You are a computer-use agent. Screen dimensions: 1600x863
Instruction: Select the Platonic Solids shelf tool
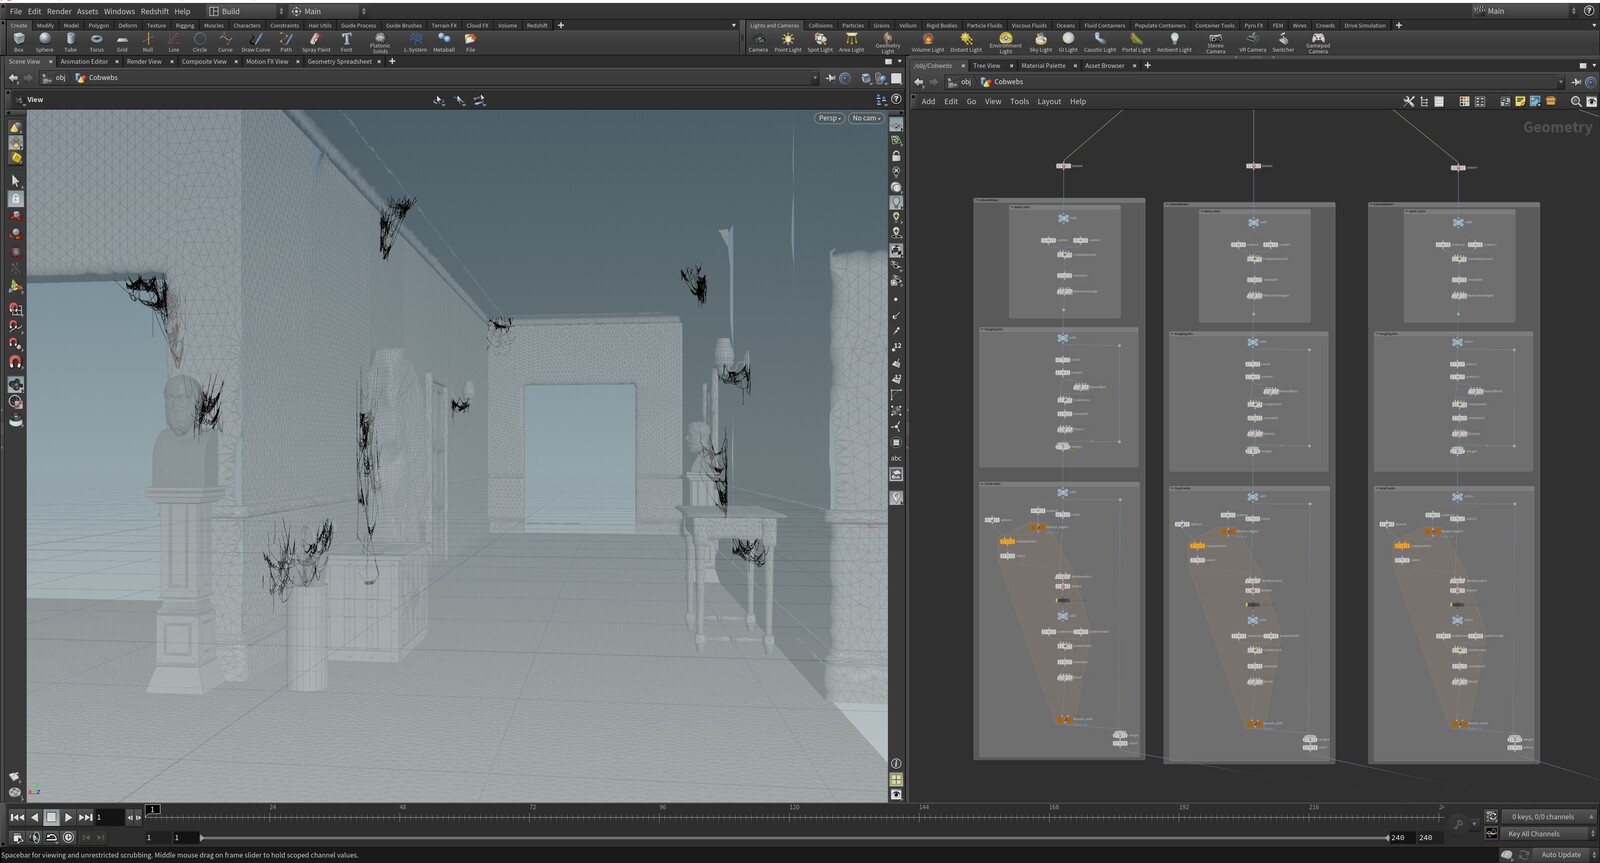(x=380, y=42)
